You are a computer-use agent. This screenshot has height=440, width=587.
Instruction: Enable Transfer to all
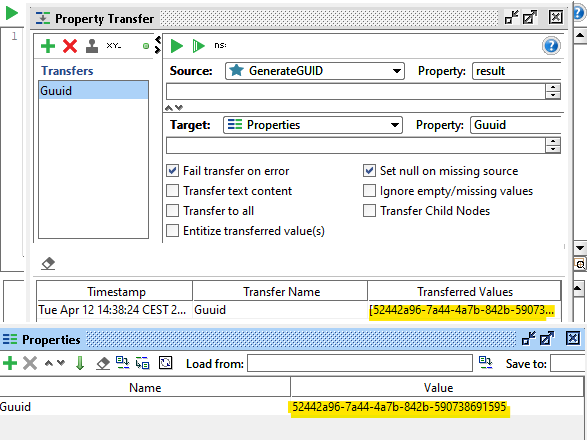tap(173, 210)
